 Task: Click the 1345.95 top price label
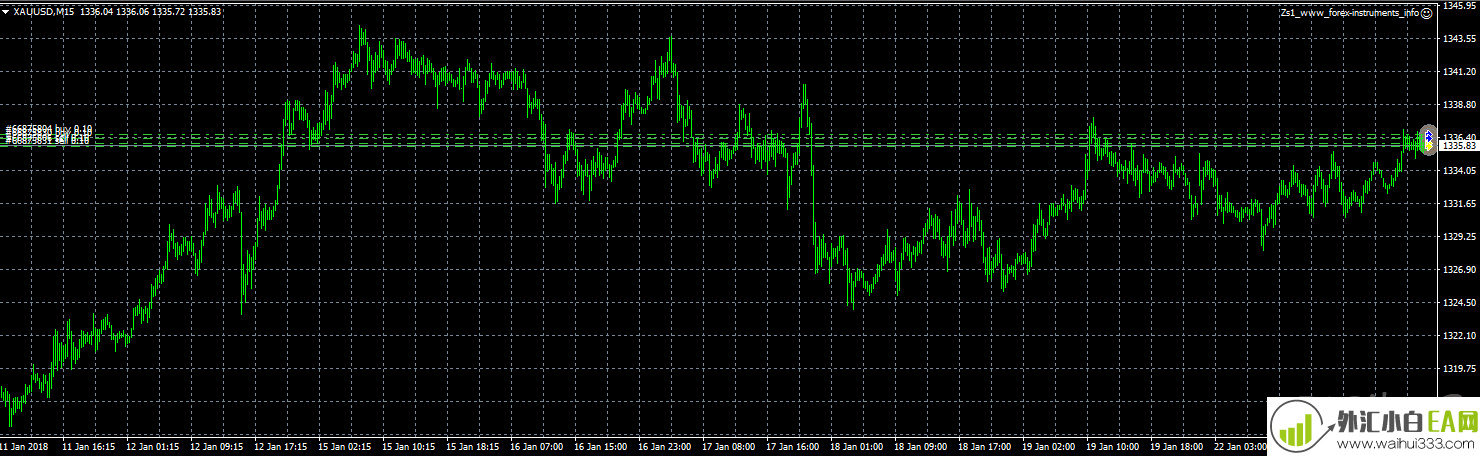[1460, 6]
